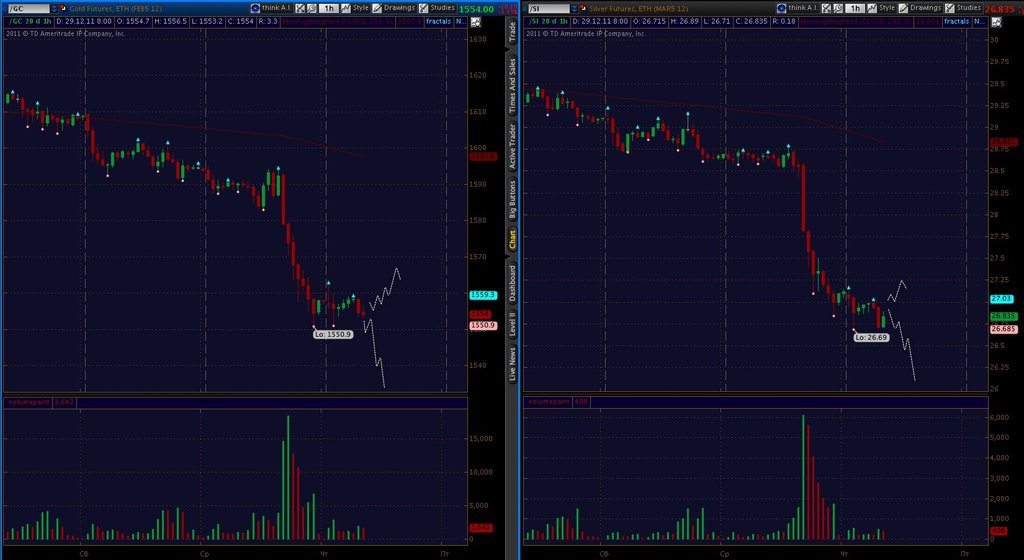Click the Studies icon on silver chart
This screenshot has height=560, width=1024.
tap(950, 8)
